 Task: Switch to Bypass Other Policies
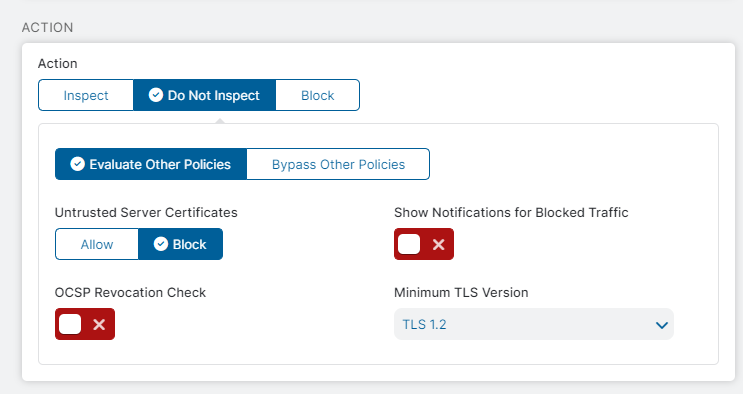[338, 164]
